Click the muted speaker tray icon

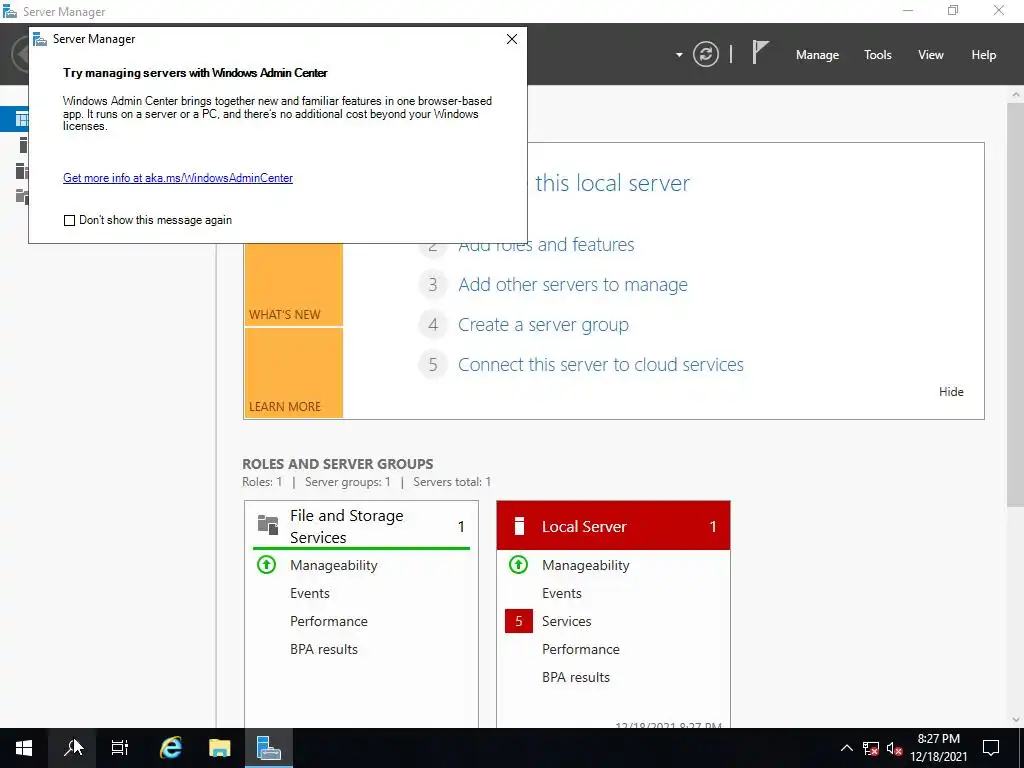coord(894,748)
